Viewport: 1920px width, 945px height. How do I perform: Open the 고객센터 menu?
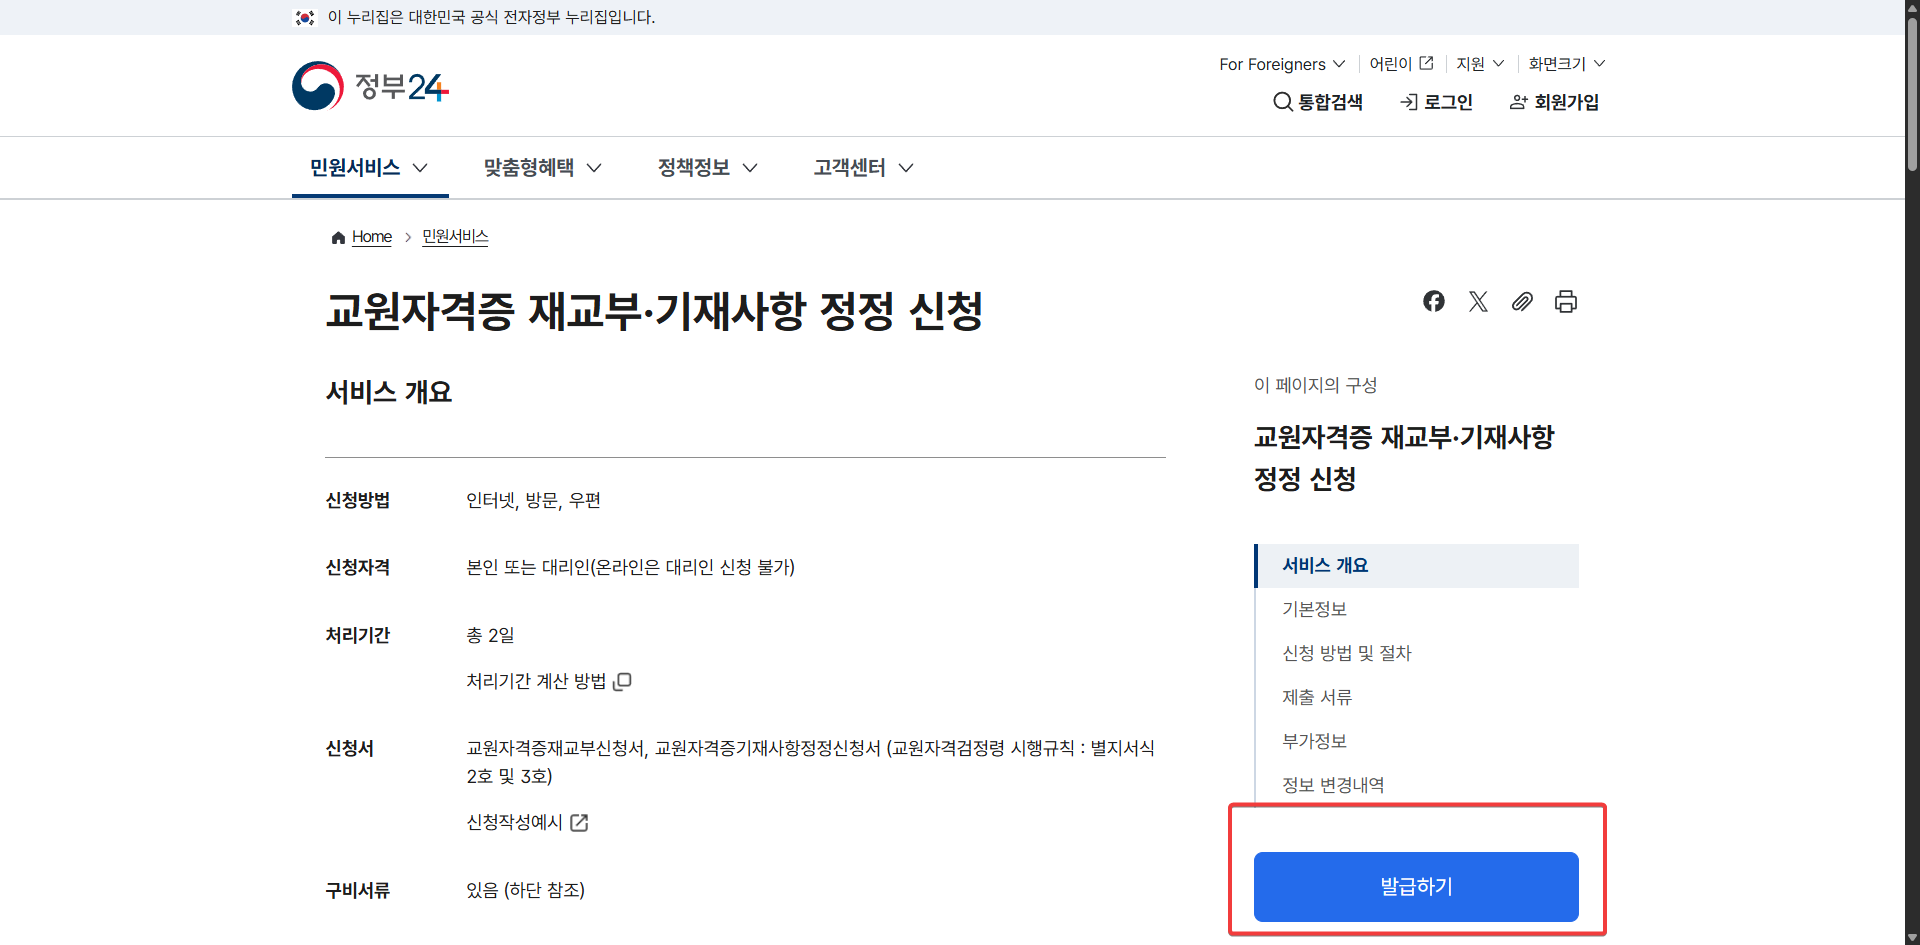pos(860,167)
